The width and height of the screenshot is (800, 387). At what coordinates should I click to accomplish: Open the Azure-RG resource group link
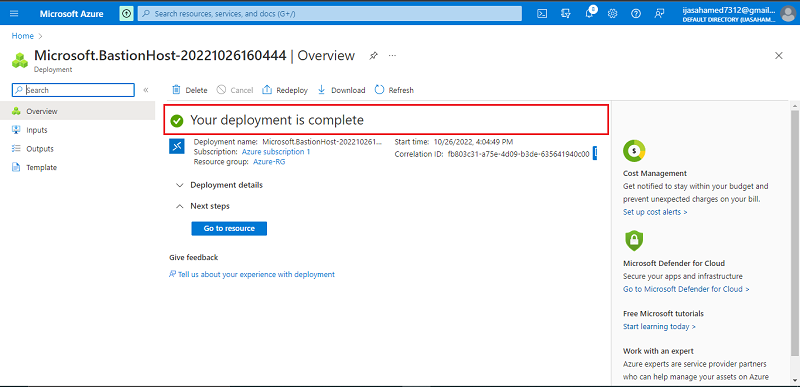coord(269,162)
